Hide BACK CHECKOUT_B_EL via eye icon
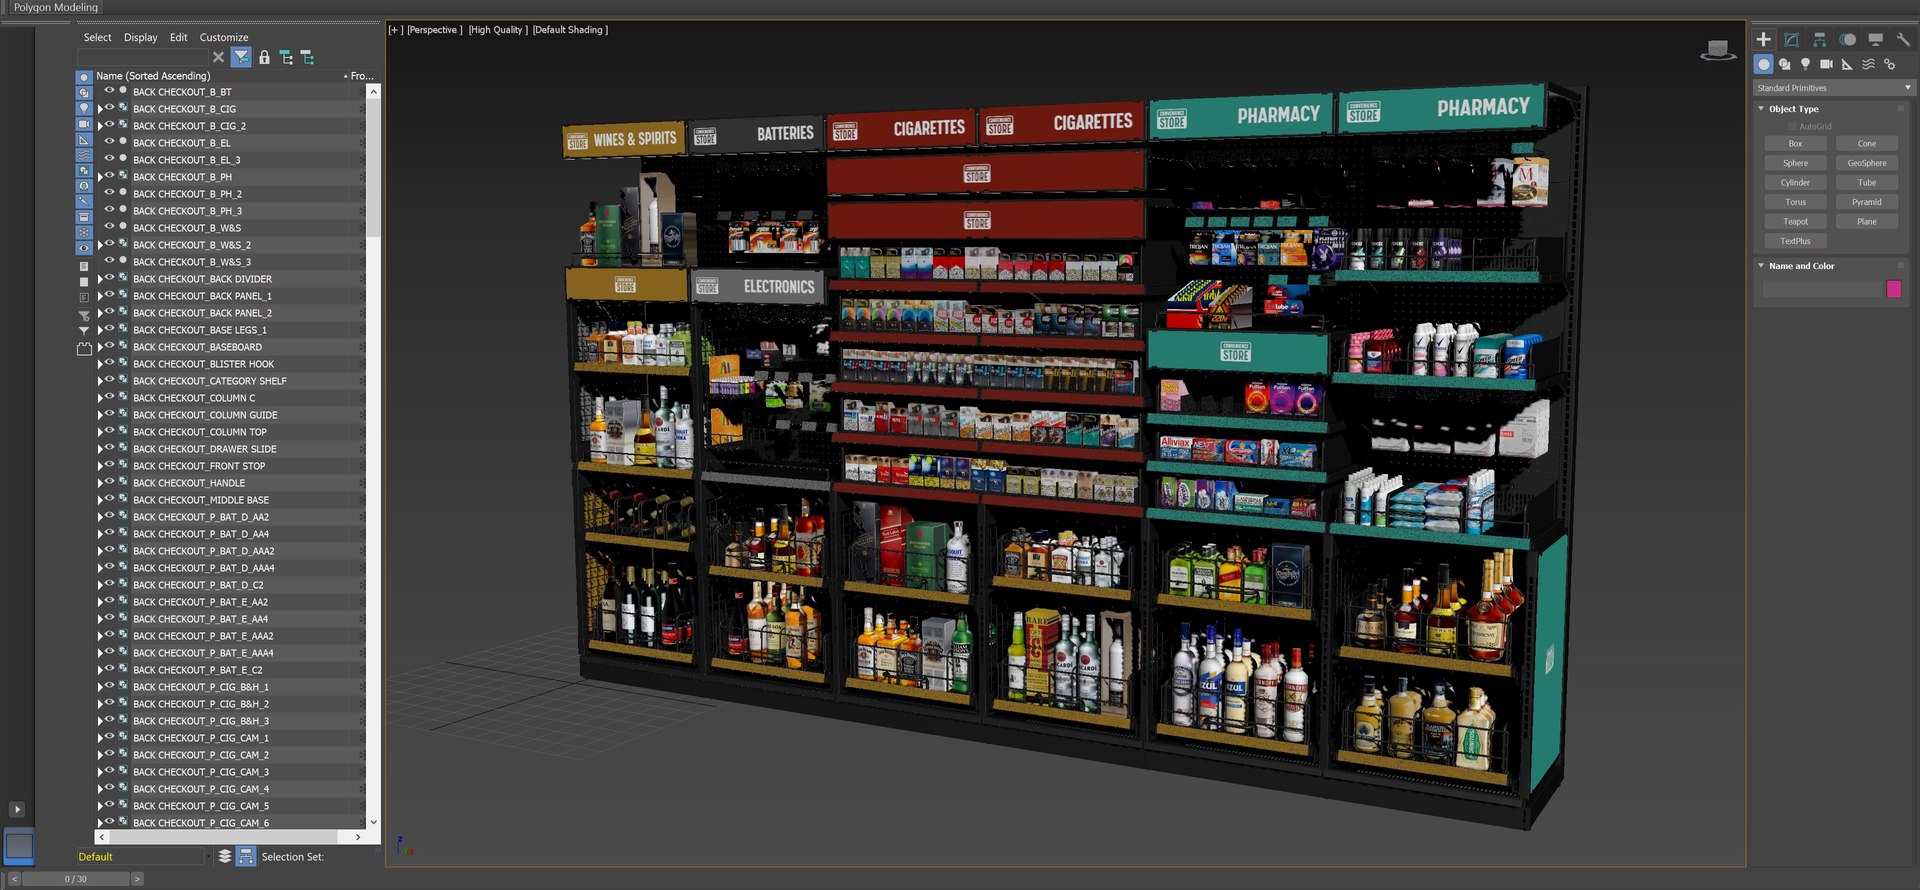This screenshot has height=890, width=1920. tap(110, 142)
